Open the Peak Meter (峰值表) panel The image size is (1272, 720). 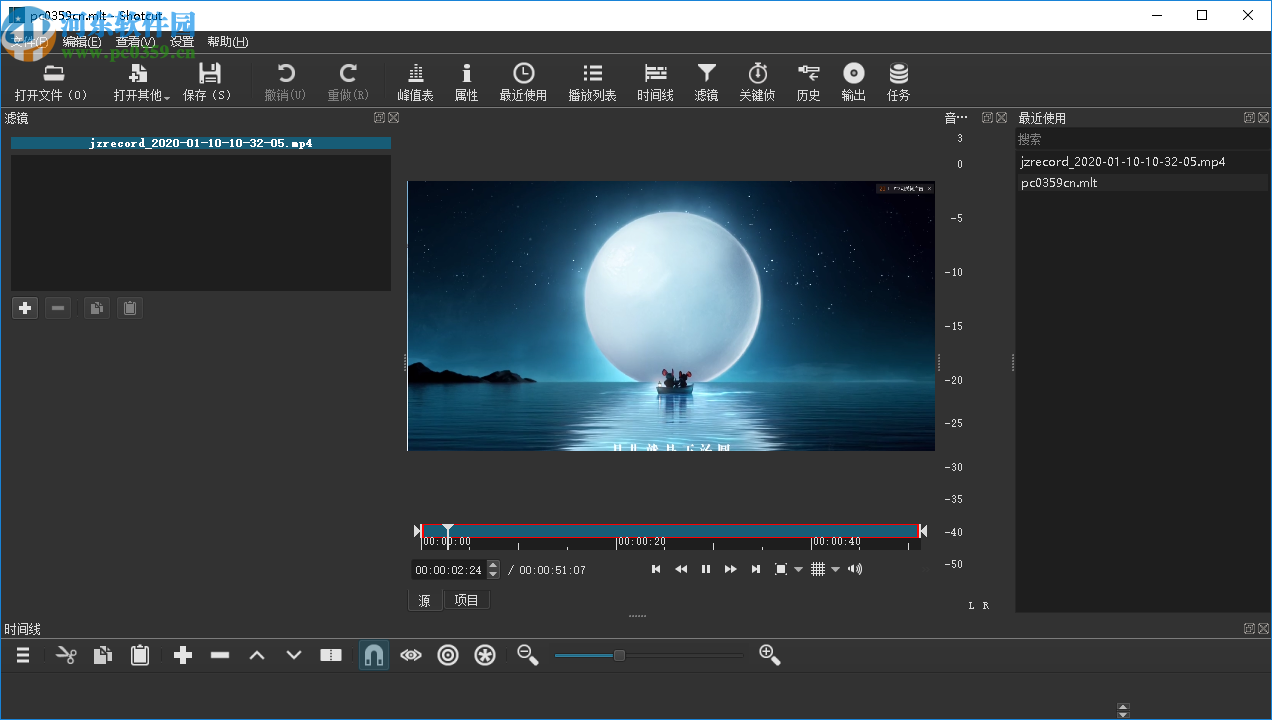click(415, 82)
